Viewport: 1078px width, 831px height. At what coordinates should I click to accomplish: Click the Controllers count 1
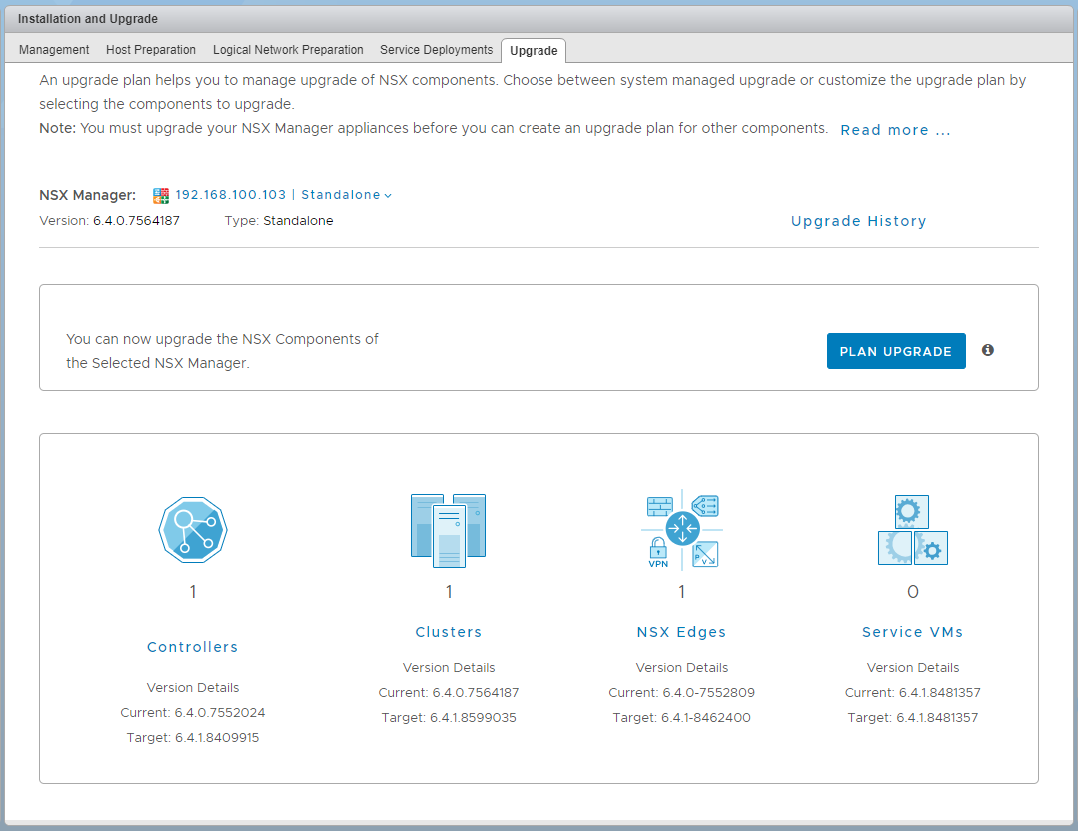pos(193,592)
